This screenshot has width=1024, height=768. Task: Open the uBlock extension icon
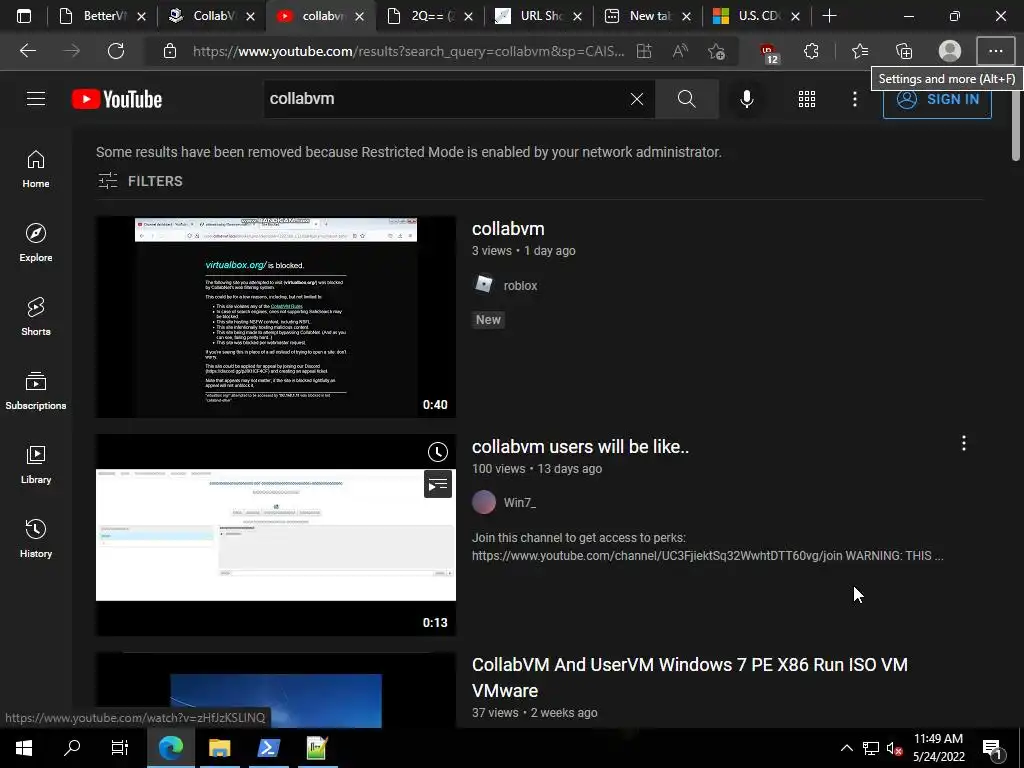pyautogui.click(x=769, y=52)
